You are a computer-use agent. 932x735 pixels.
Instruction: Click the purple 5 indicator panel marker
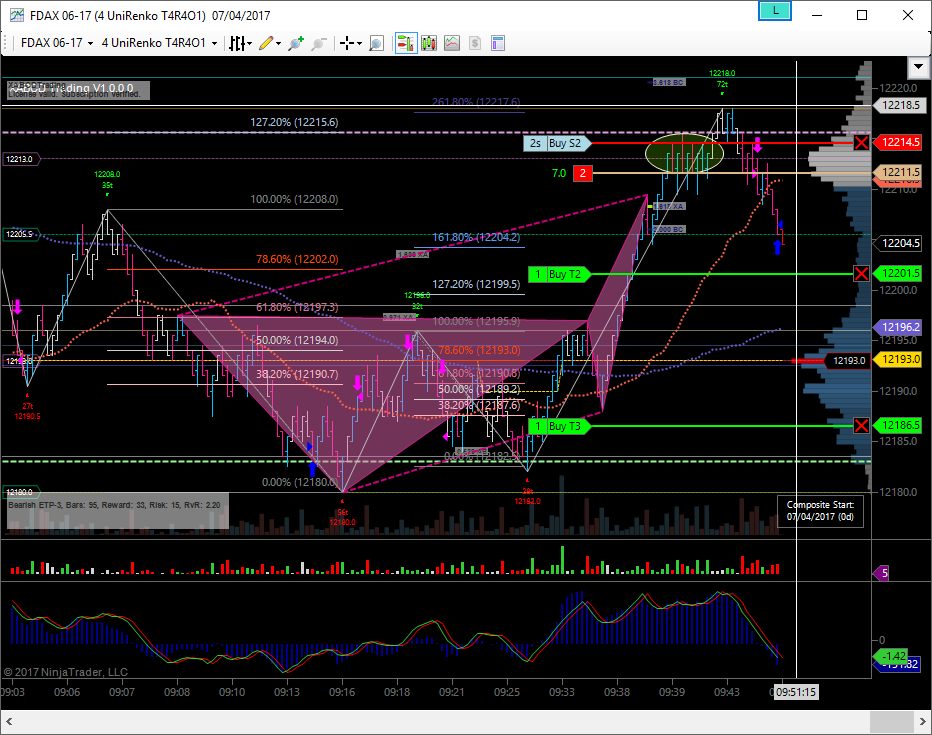[x=881, y=573]
